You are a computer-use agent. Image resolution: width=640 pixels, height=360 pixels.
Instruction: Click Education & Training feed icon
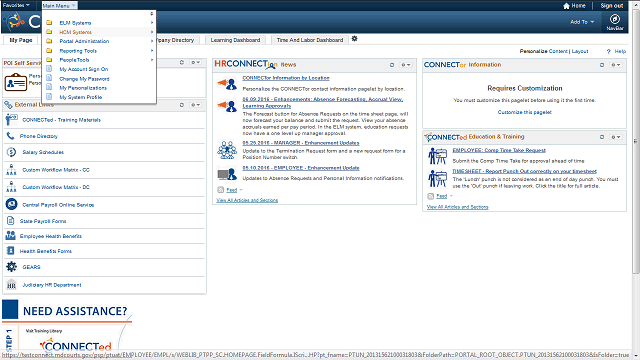point(430,196)
